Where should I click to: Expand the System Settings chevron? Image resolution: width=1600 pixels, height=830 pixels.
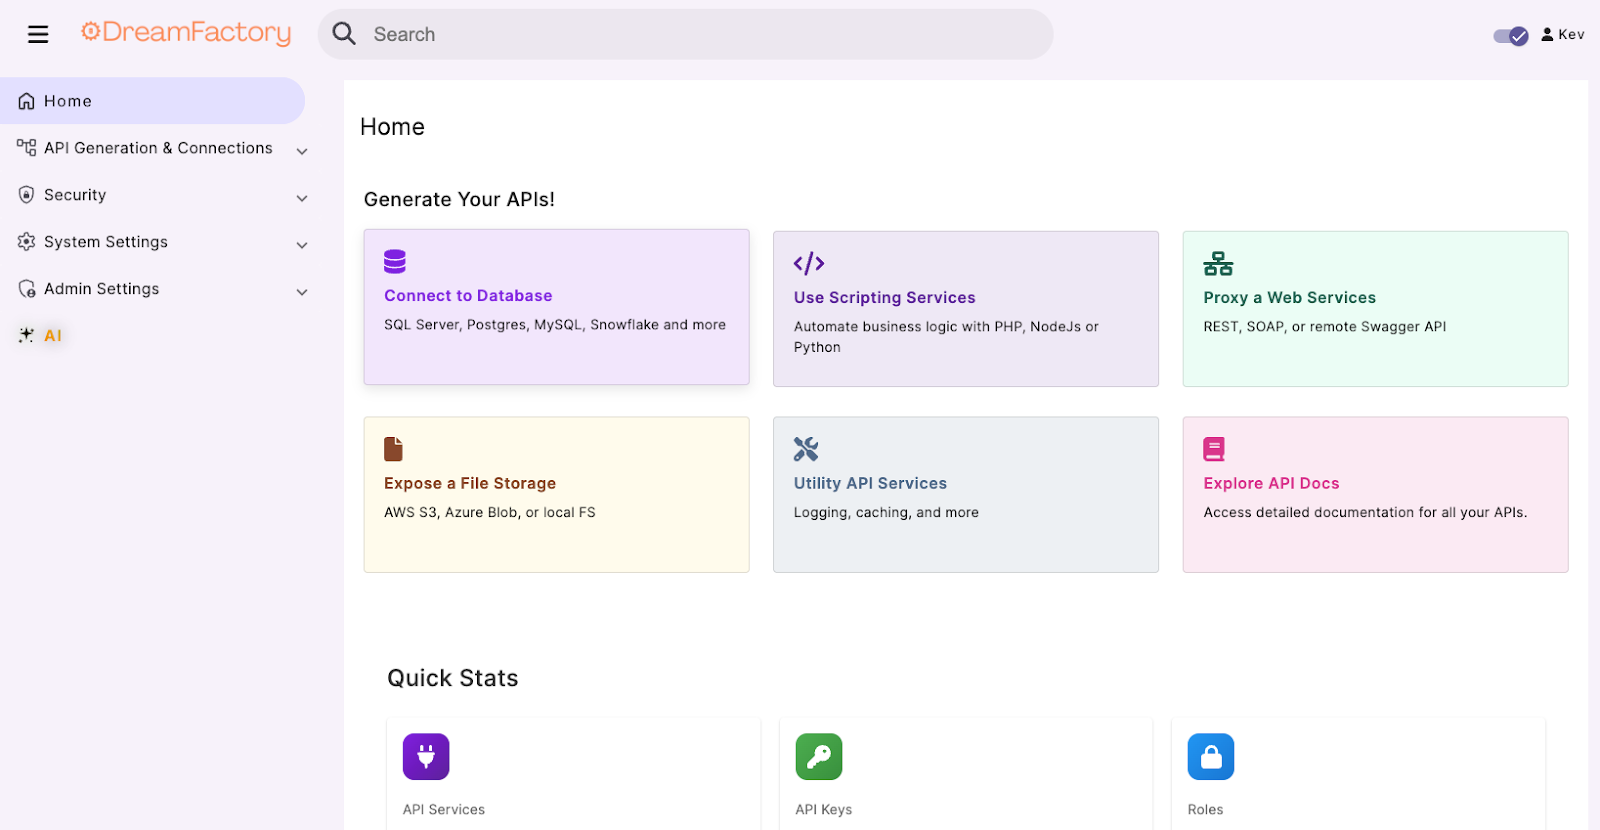coord(302,245)
